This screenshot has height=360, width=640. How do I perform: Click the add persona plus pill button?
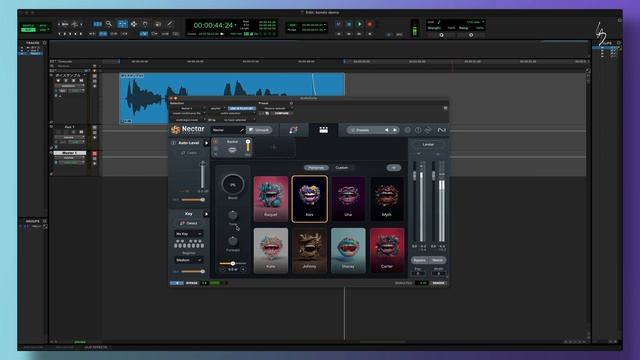393,168
